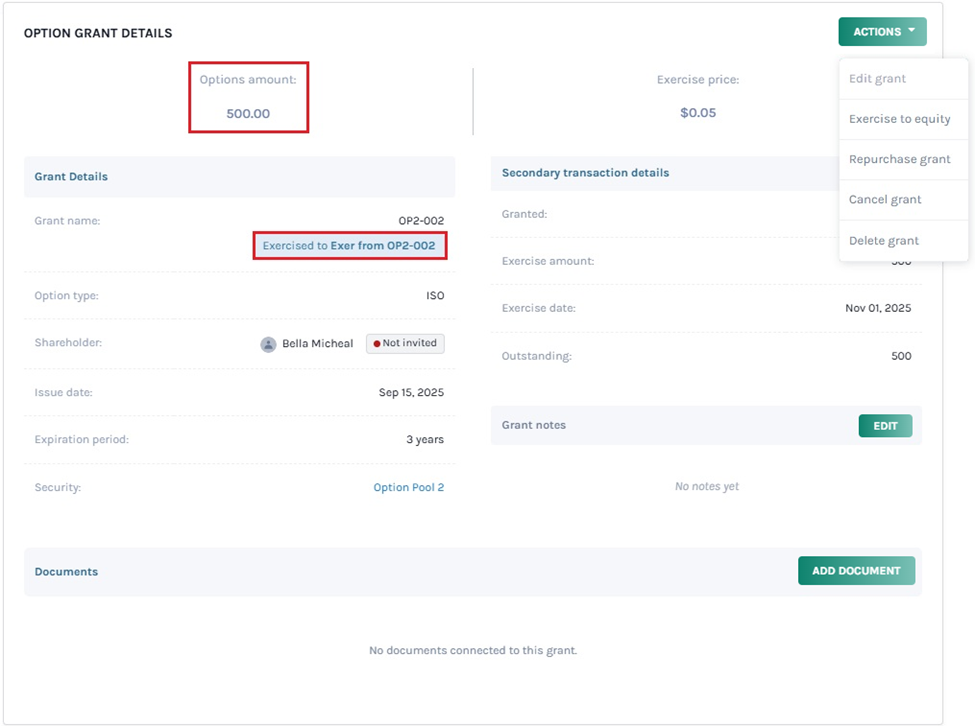The height and width of the screenshot is (726, 975).
Task: Click the Not invited shareholder badge
Action: pyautogui.click(x=405, y=343)
